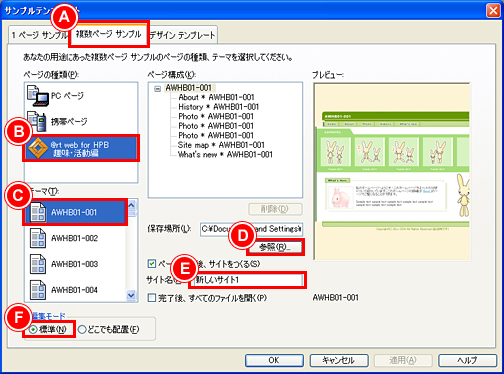504x374 pixels.
Task: Click the キャンセル button
Action: click(x=339, y=360)
